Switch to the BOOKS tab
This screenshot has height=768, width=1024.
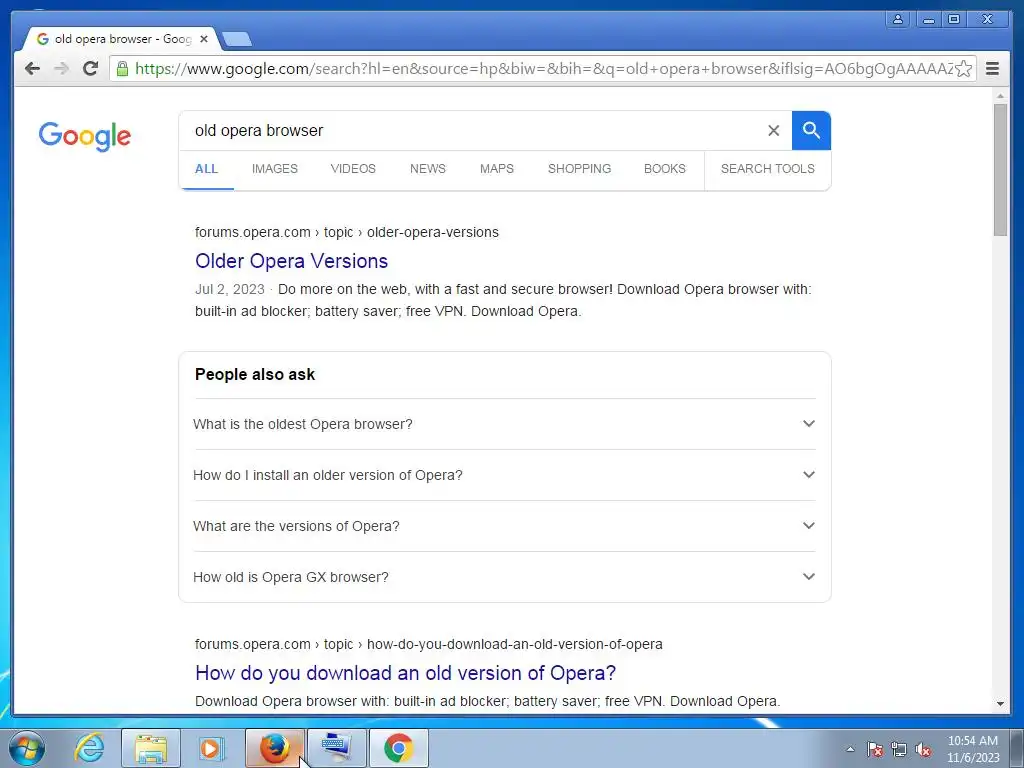coord(665,168)
